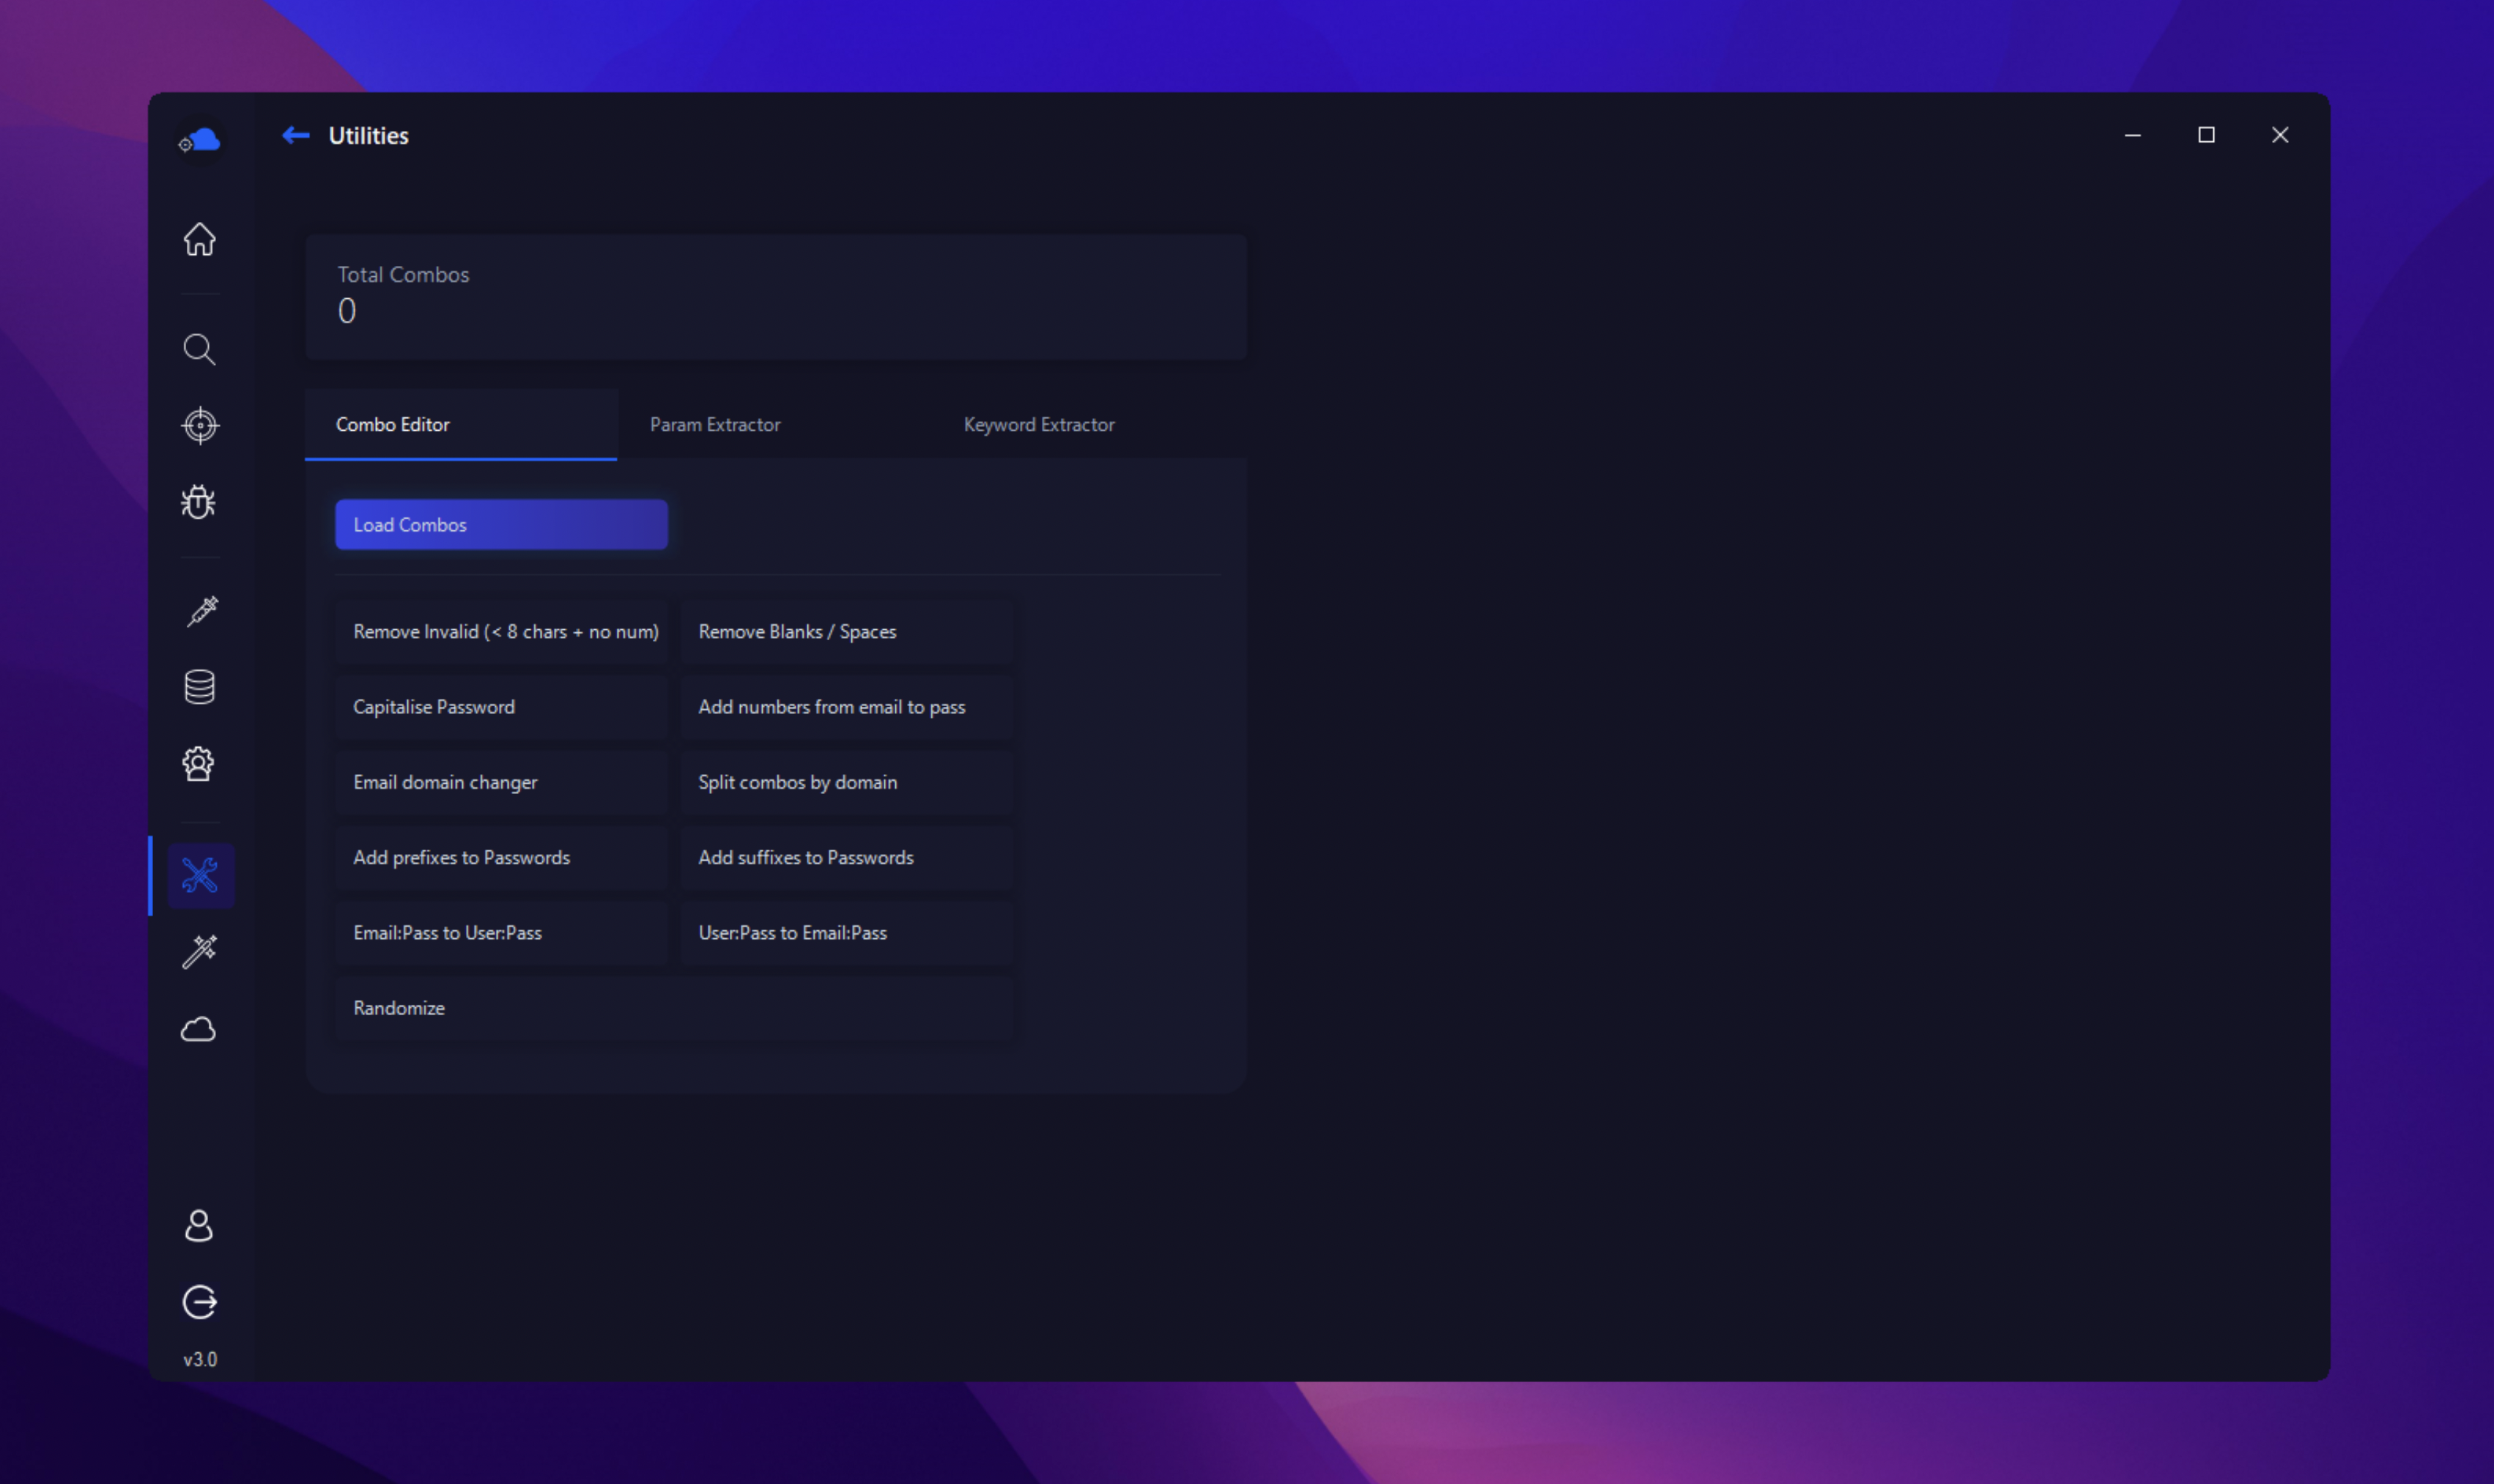2494x1484 pixels.
Task: Go back using the Utilities arrow
Action: 295,135
